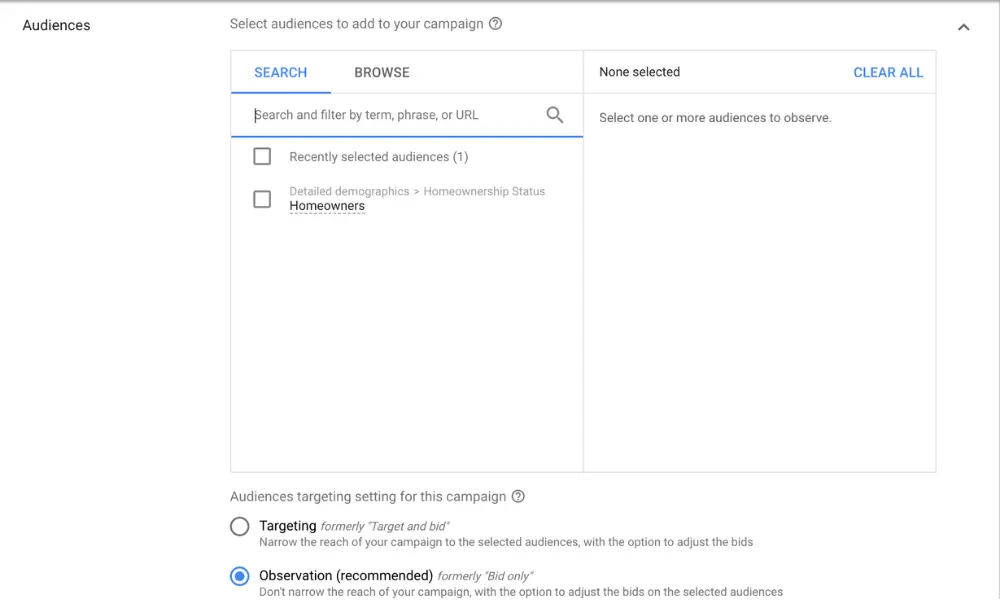Click the Homeownership Status breadcrumb text

click(484, 191)
